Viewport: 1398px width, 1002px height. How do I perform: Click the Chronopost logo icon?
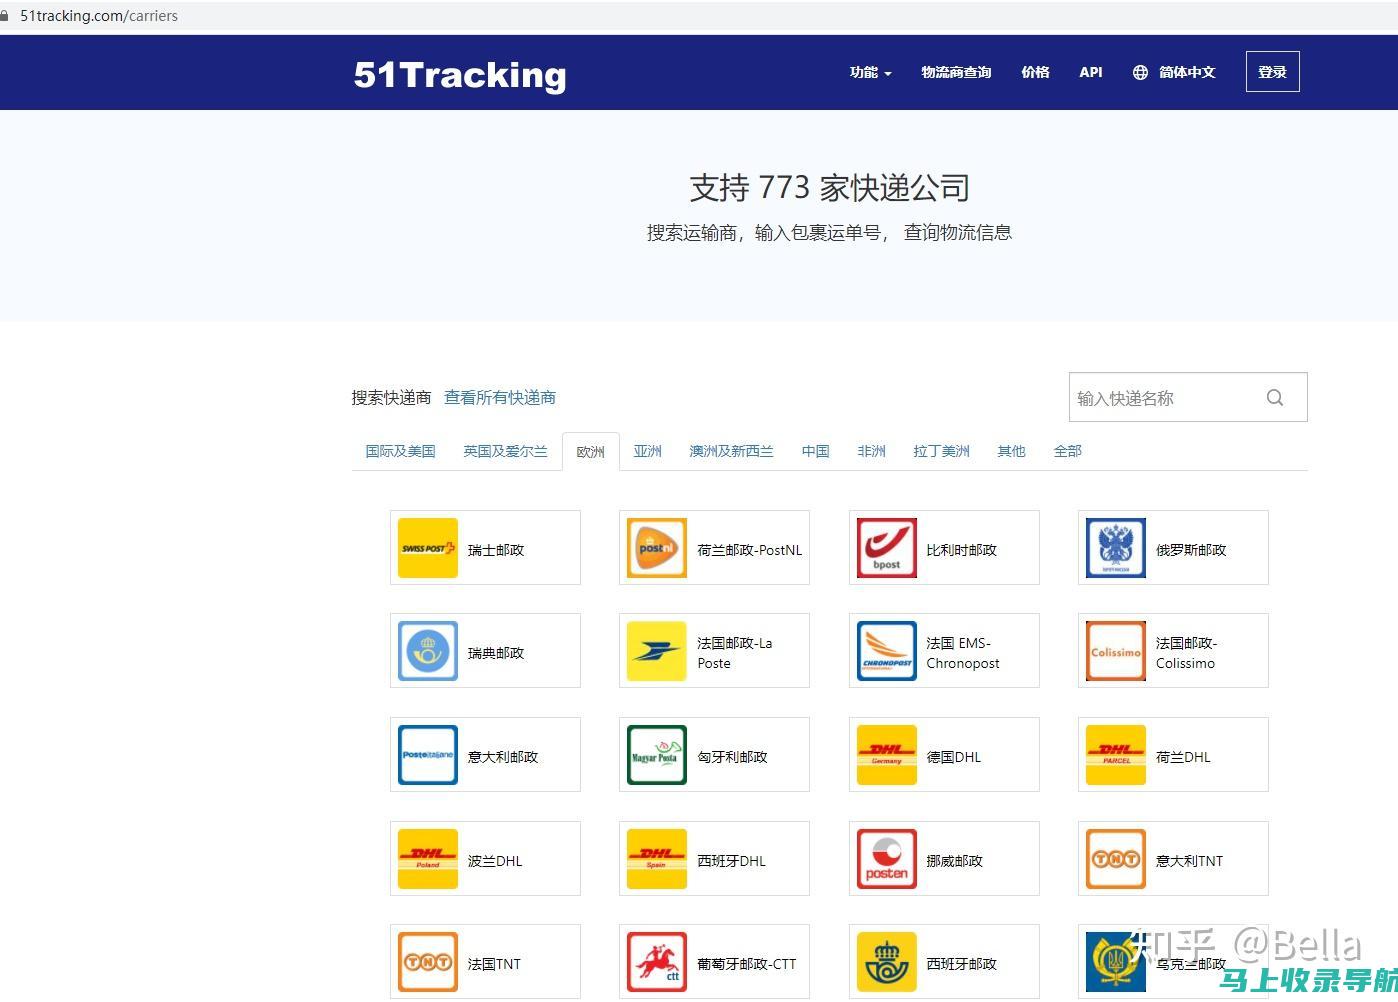point(887,651)
